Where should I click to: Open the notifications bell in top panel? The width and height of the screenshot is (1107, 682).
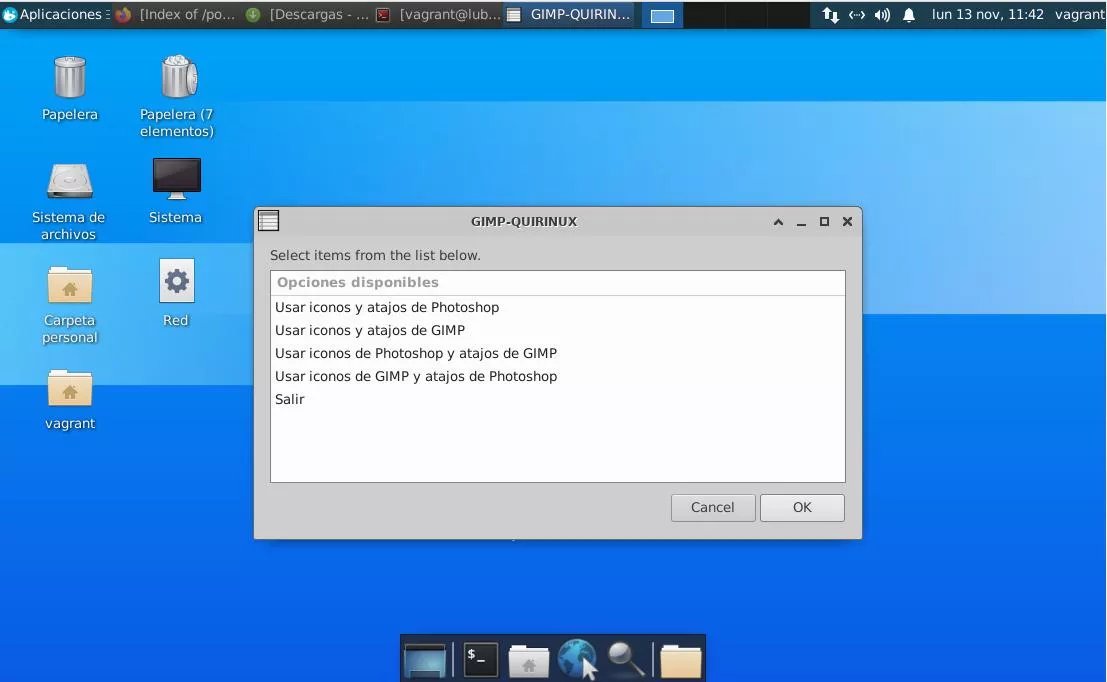(909, 15)
